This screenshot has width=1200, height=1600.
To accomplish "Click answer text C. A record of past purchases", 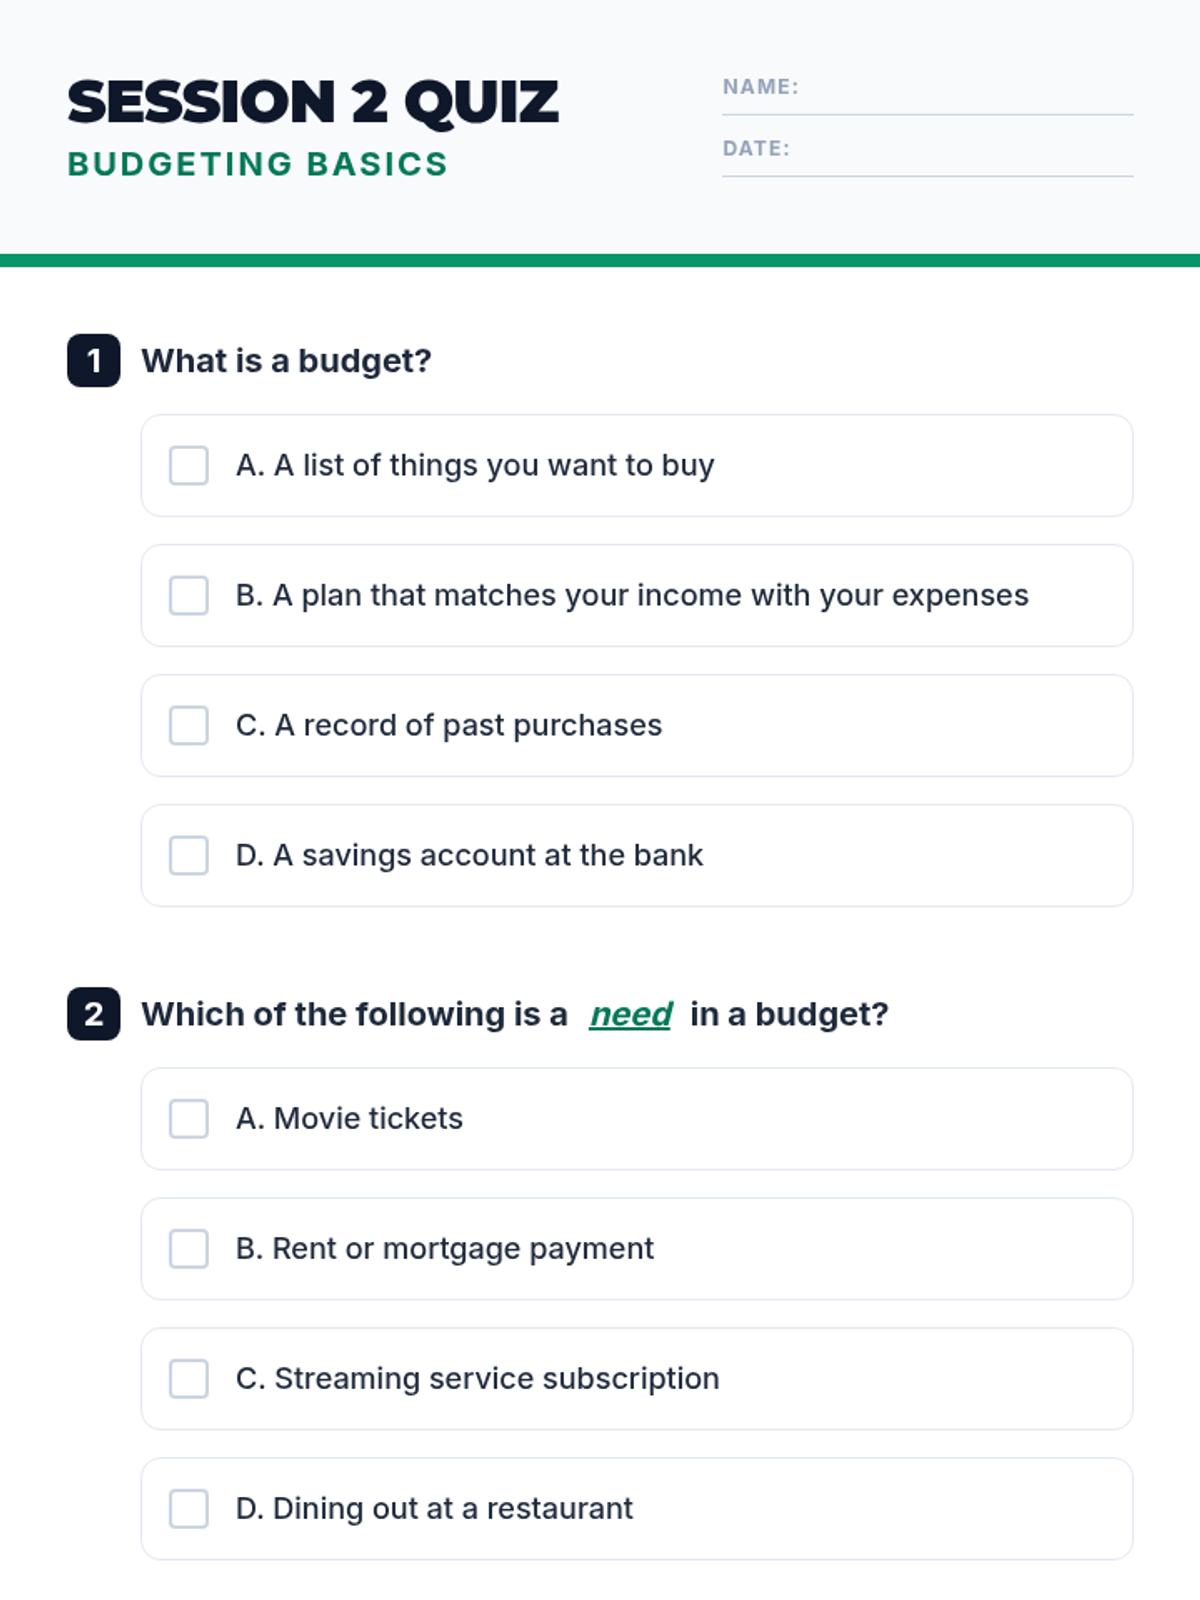I will (x=449, y=726).
